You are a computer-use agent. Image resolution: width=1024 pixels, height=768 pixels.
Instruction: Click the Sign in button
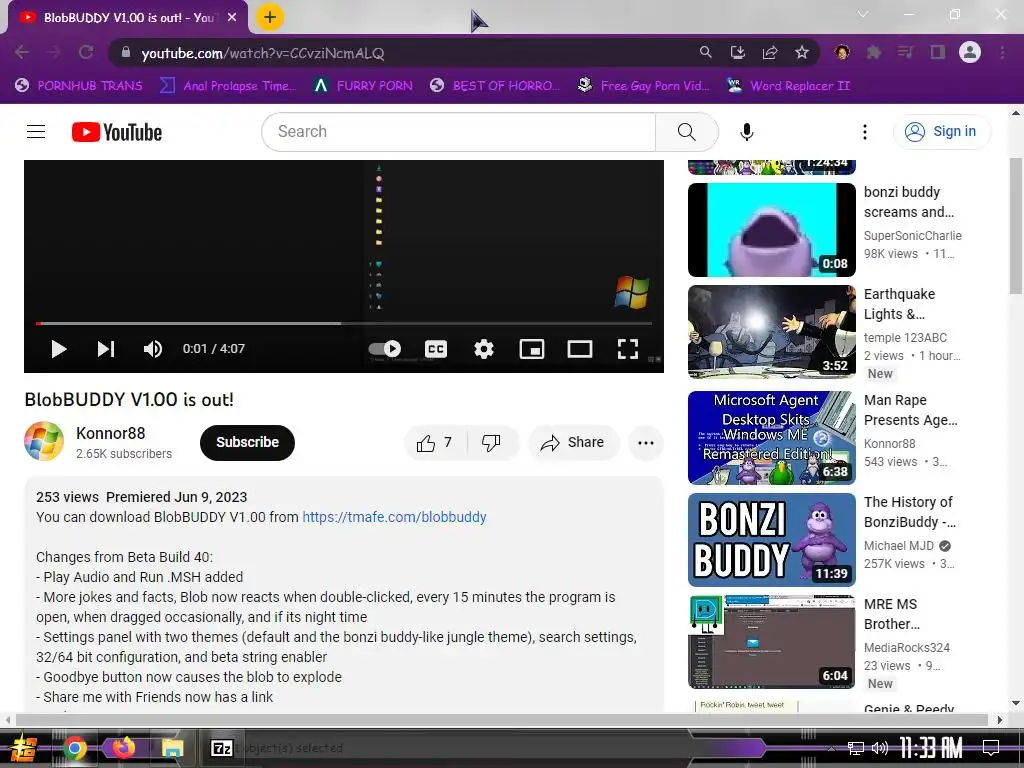(941, 132)
